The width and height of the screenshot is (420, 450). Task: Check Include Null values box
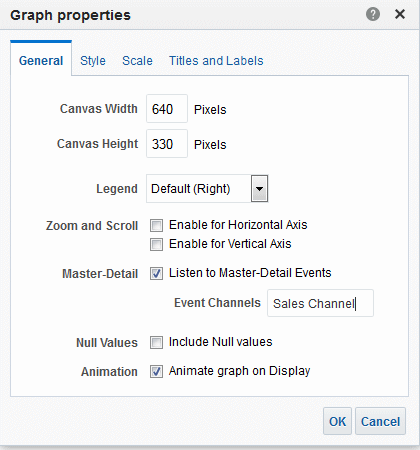(156, 342)
